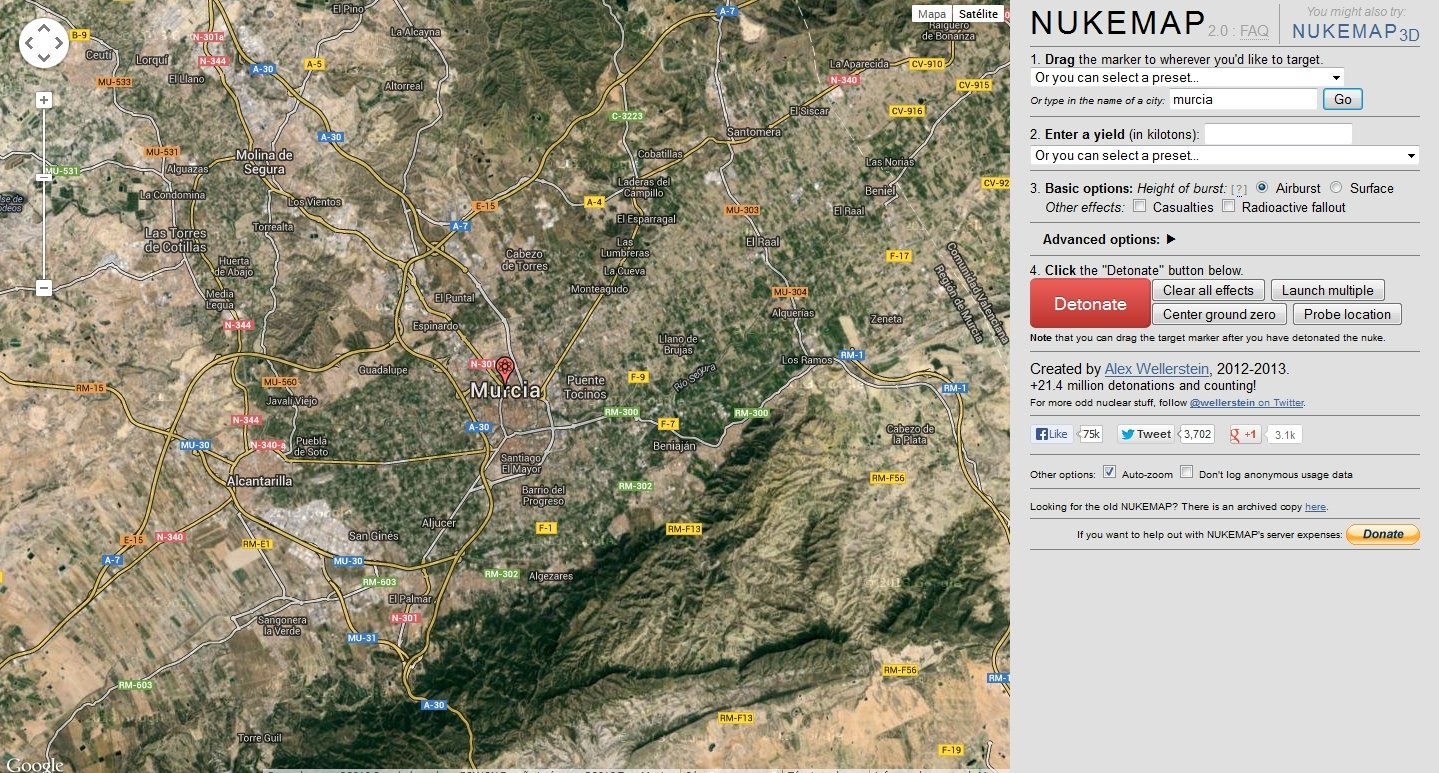
Task: Click the PayPal Donate button
Action: [x=1383, y=534]
